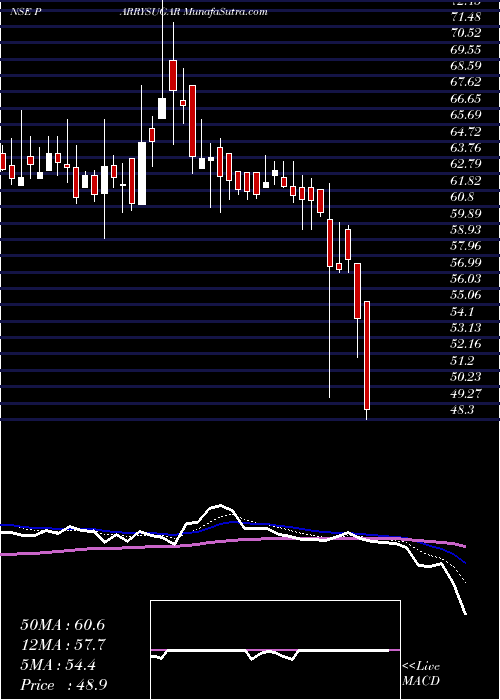This screenshot has height=700, width=500.
Task: Click the 55.06 price axis label
Action: 466,295
